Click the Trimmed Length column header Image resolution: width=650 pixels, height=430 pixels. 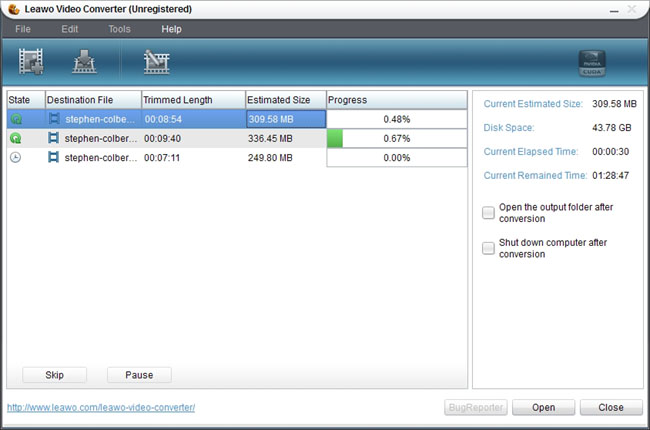[194, 100]
